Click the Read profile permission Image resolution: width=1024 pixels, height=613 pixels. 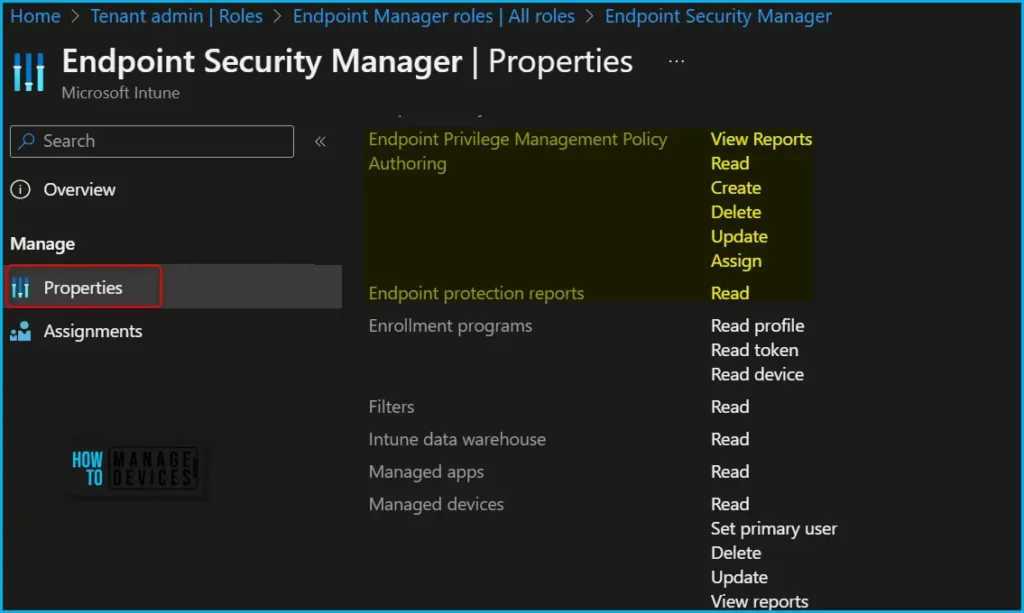click(758, 326)
